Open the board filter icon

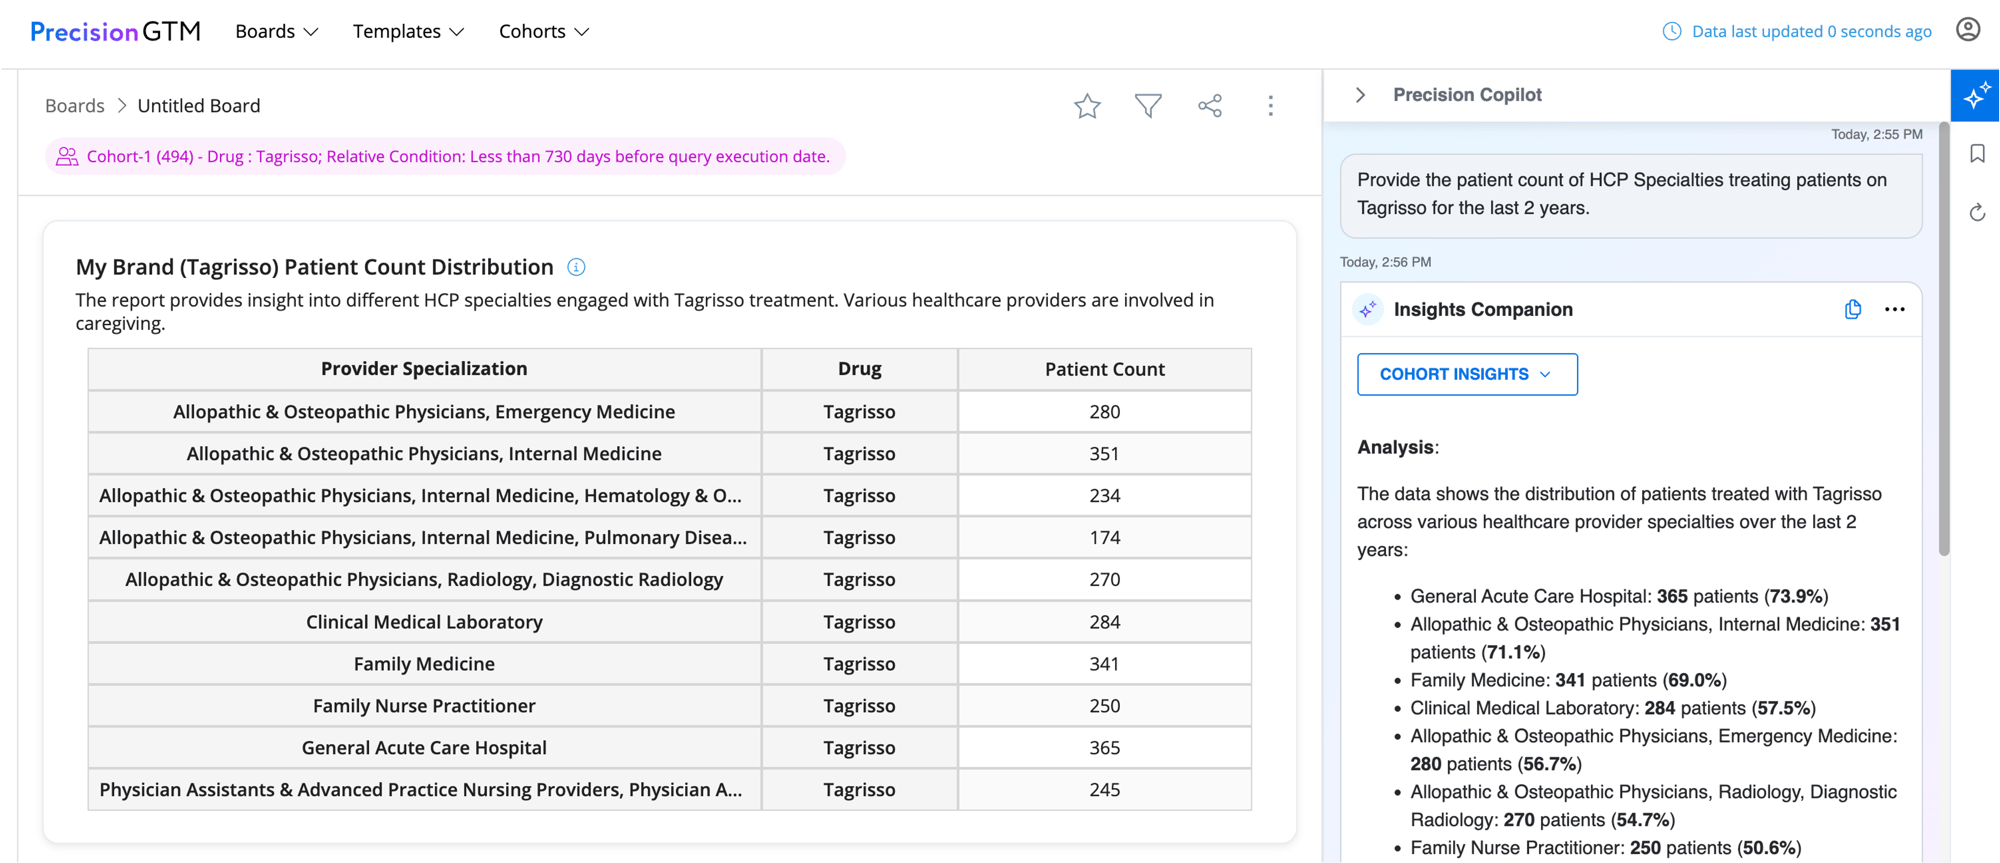pyautogui.click(x=1148, y=106)
